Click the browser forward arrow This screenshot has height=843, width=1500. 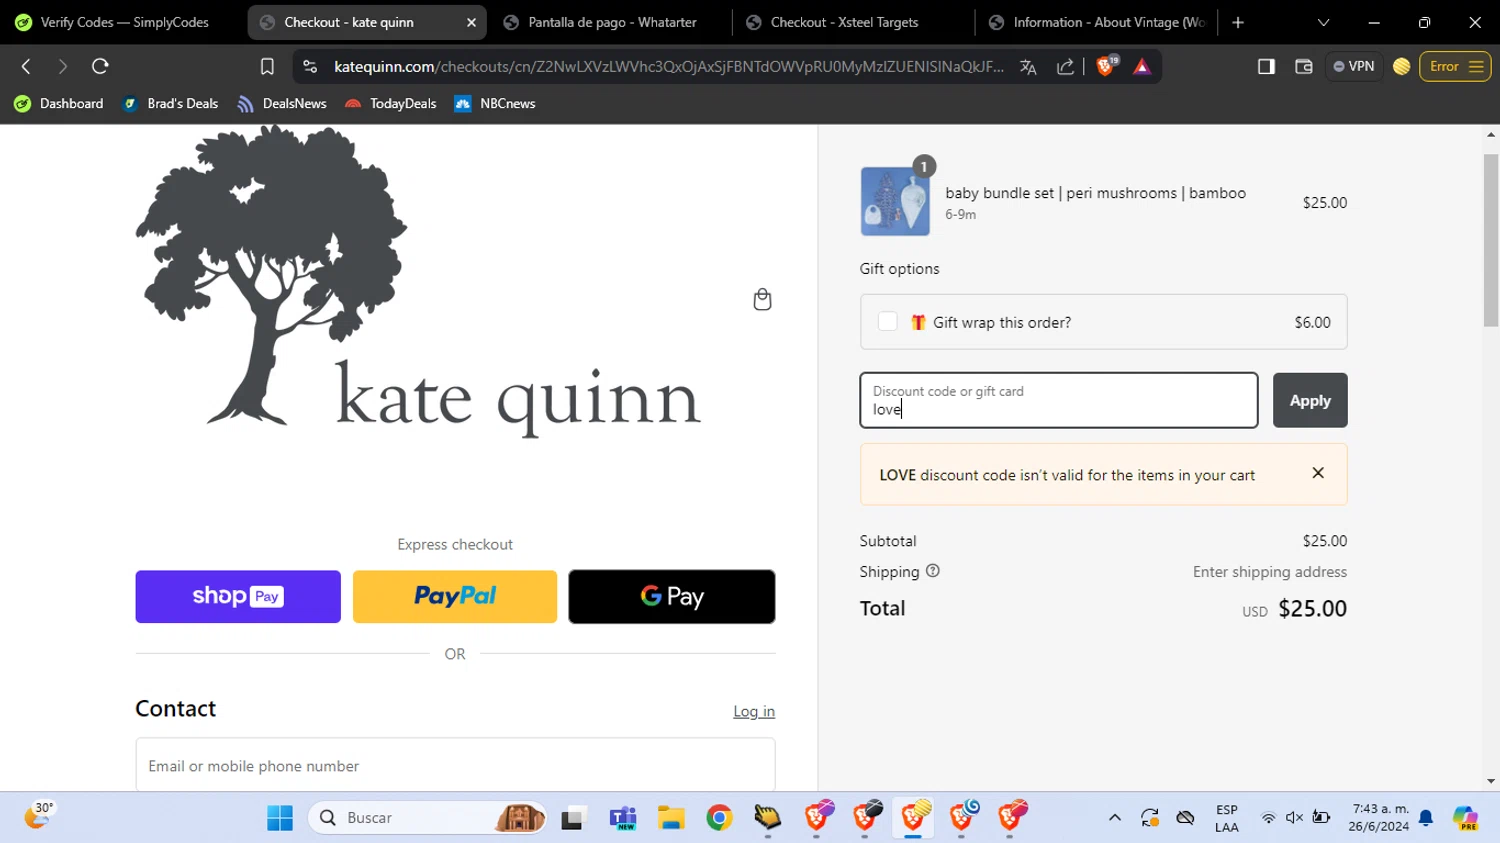[x=62, y=67]
